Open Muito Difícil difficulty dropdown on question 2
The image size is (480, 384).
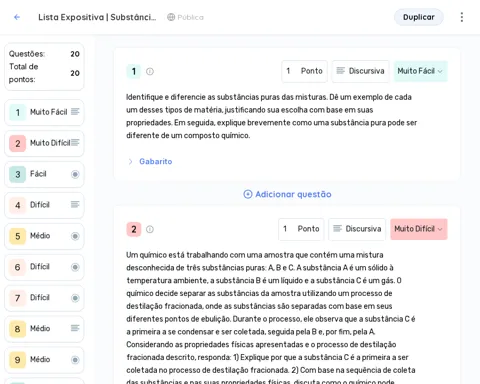point(419,229)
